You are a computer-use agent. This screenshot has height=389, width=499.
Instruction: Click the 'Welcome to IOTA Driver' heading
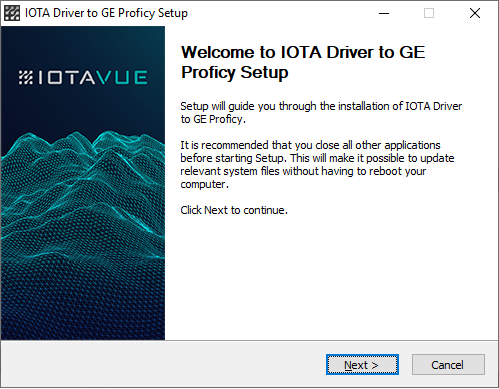(303, 62)
